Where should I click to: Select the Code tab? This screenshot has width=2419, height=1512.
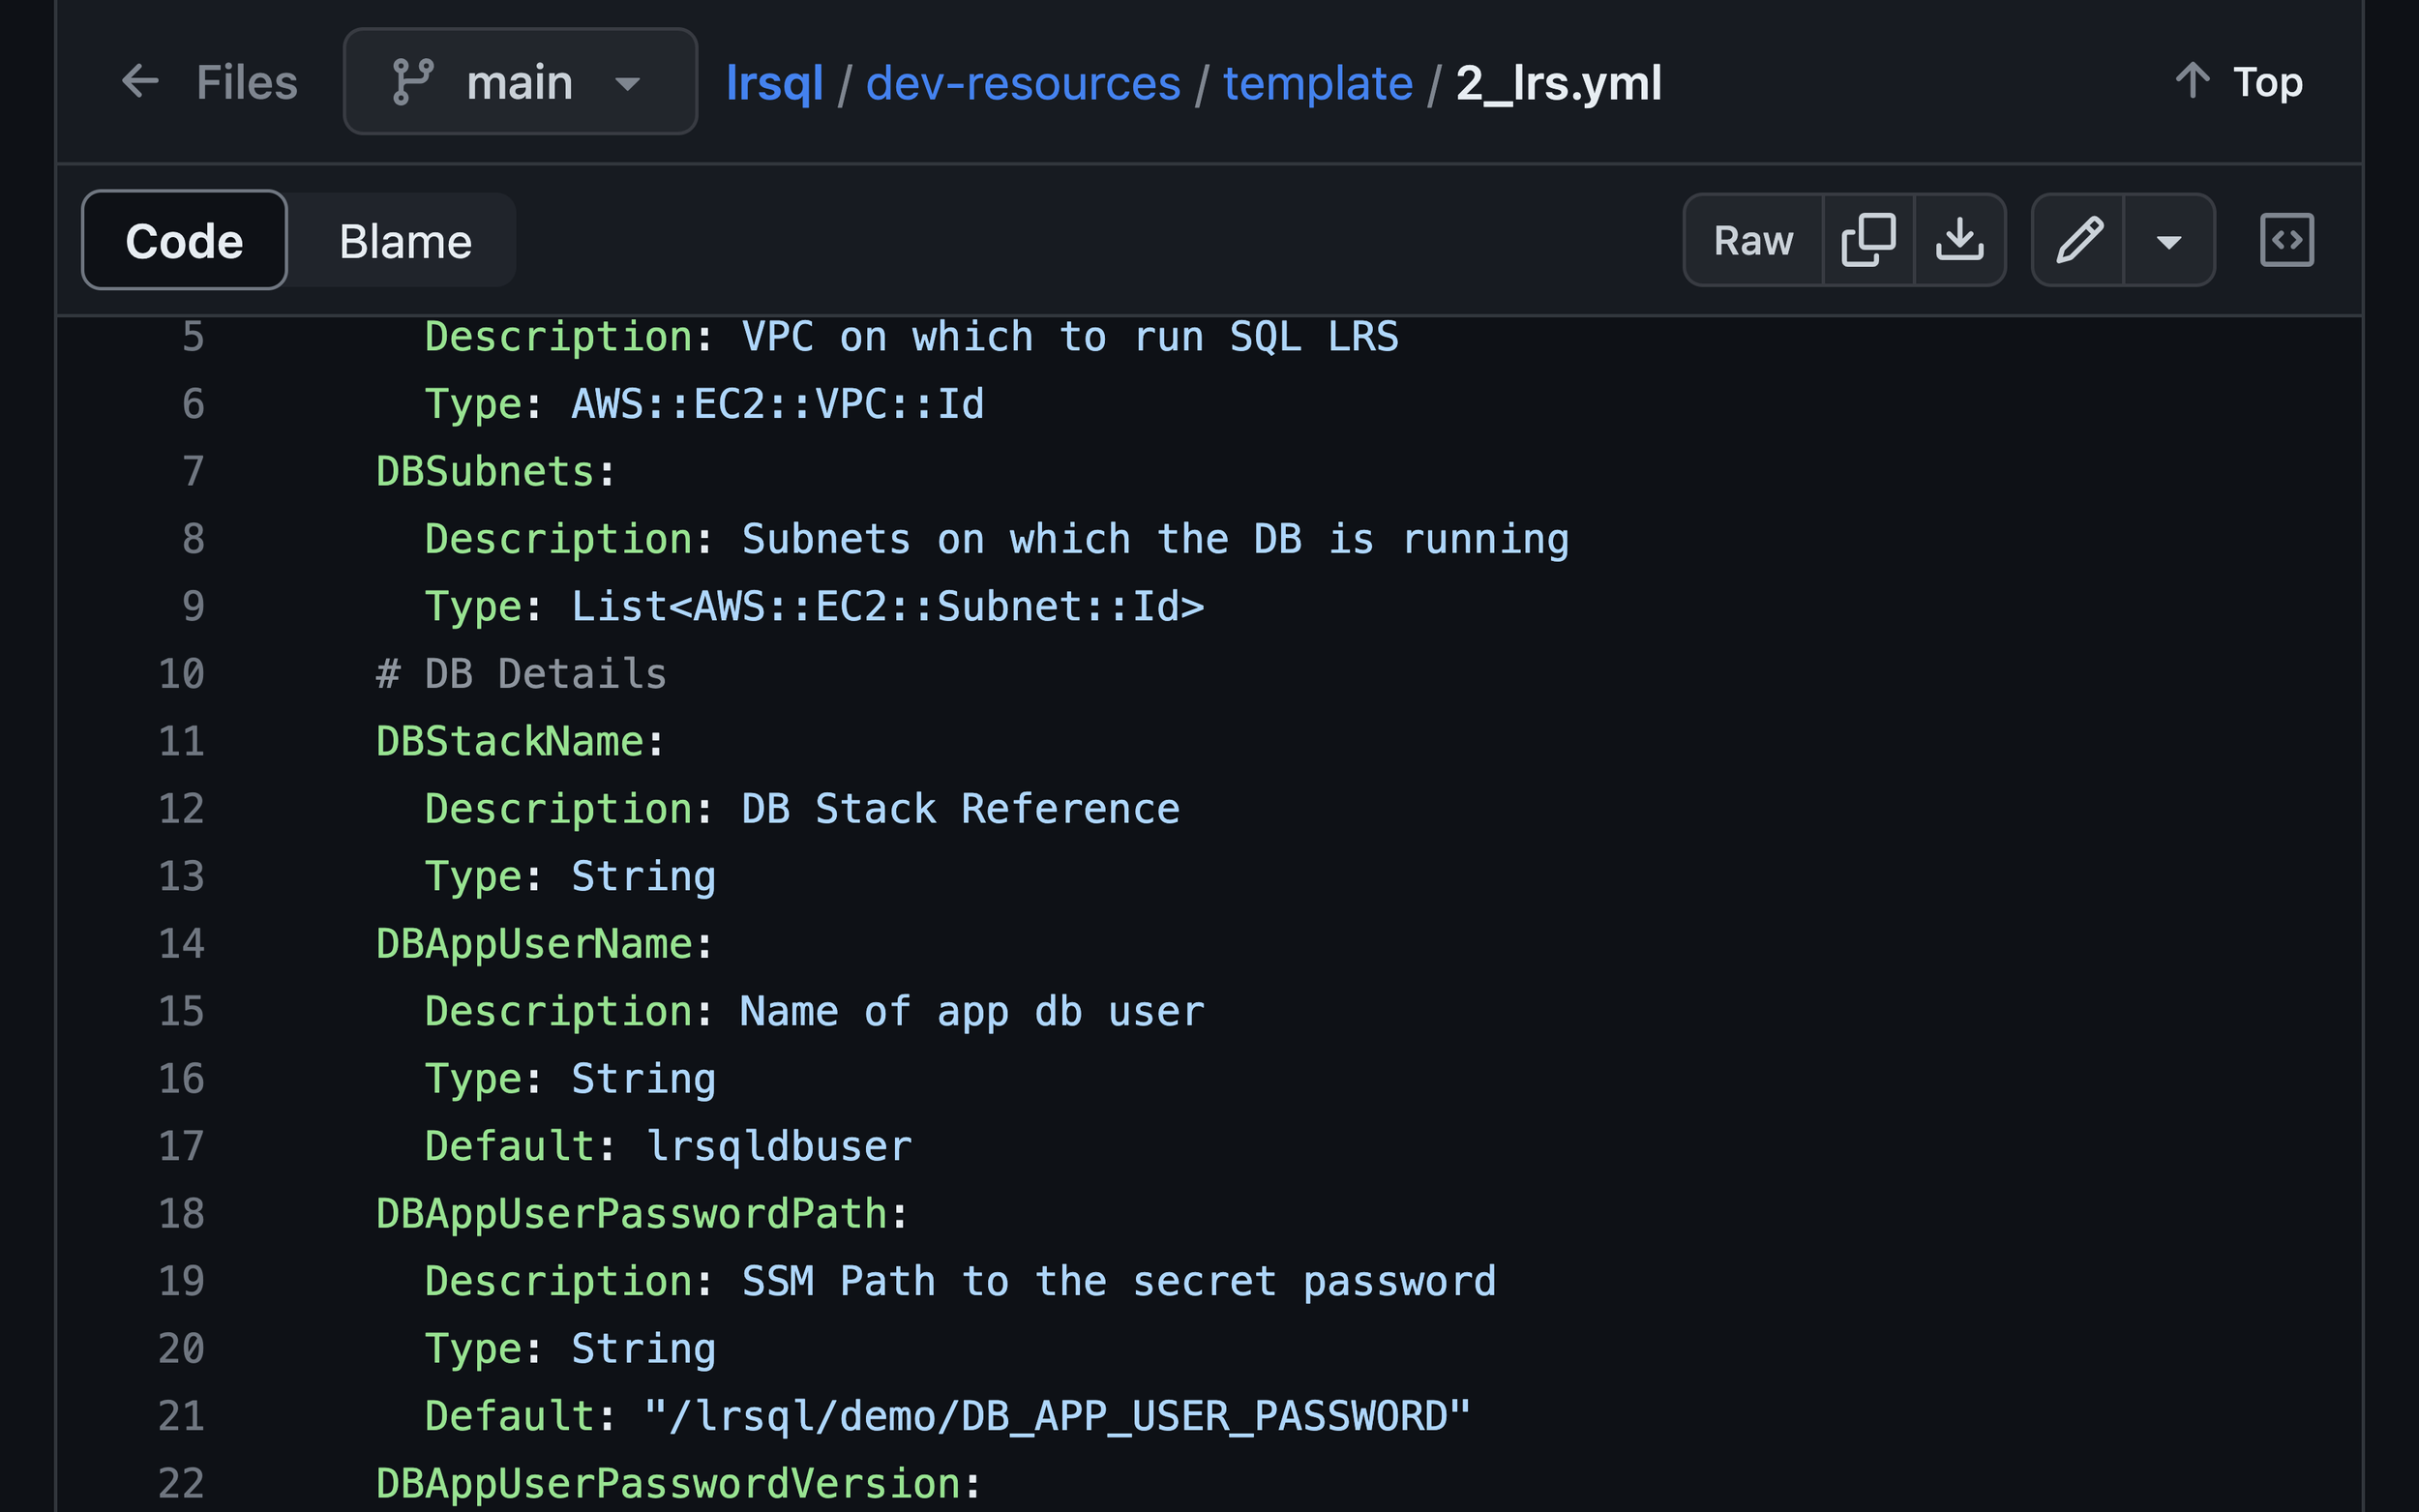pyautogui.click(x=183, y=240)
